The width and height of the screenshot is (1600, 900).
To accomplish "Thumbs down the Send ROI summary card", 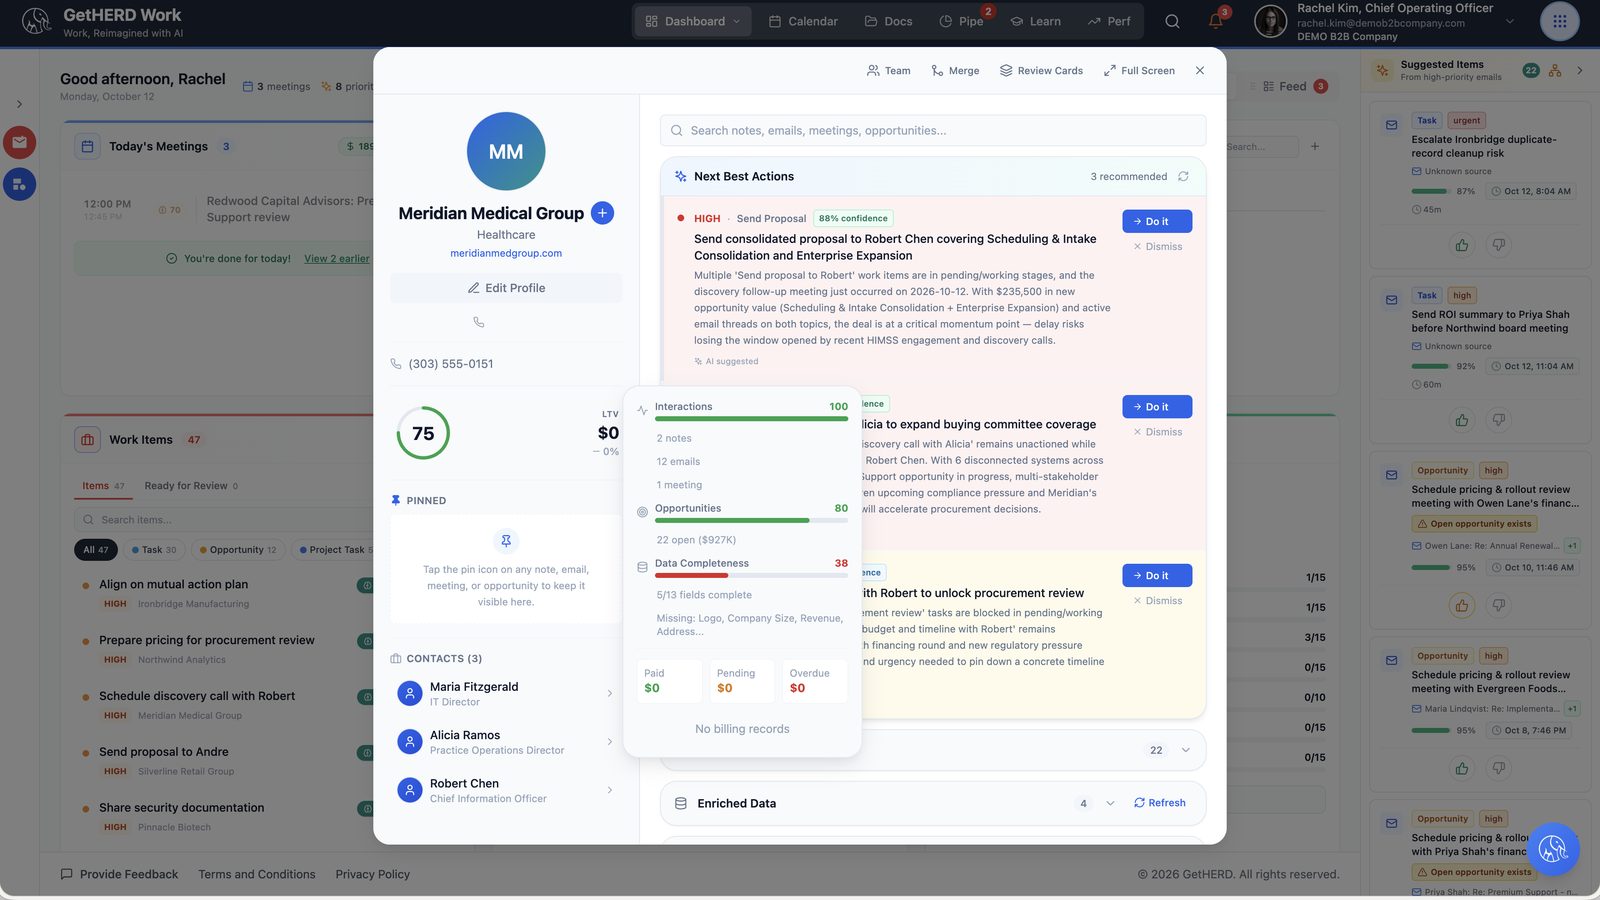I will [x=1498, y=420].
